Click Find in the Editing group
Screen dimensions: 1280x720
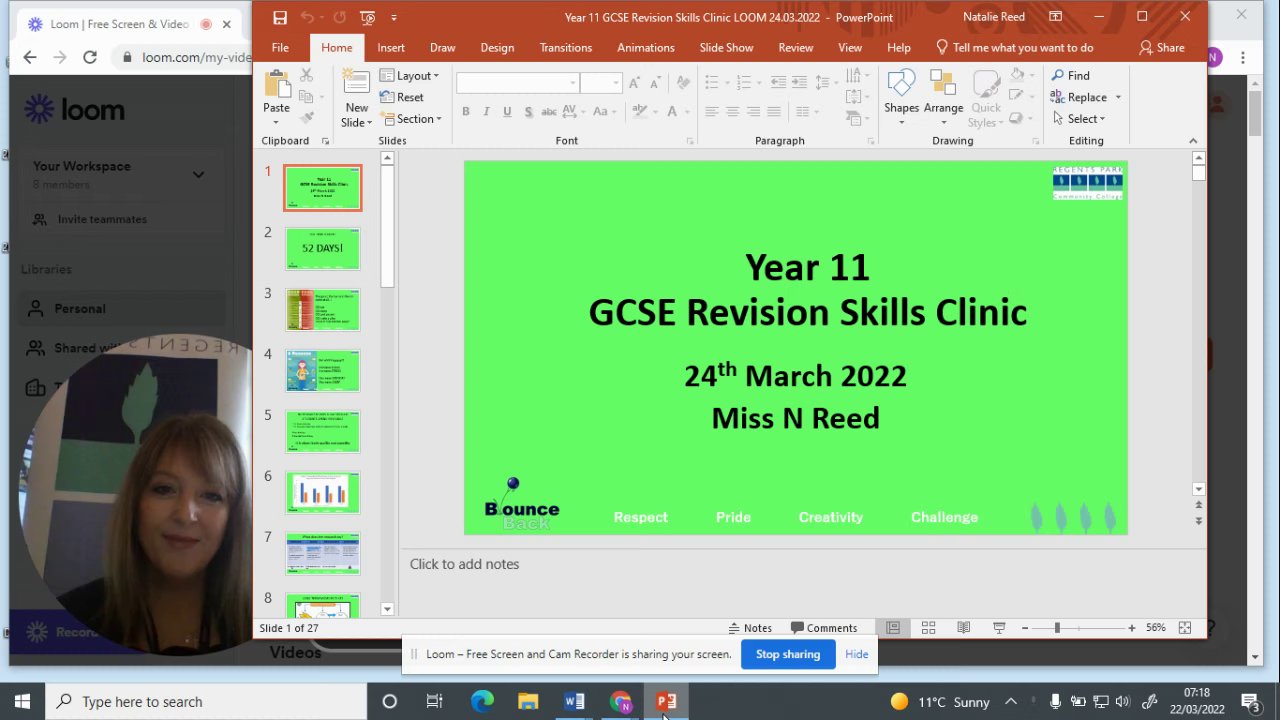(1071, 75)
